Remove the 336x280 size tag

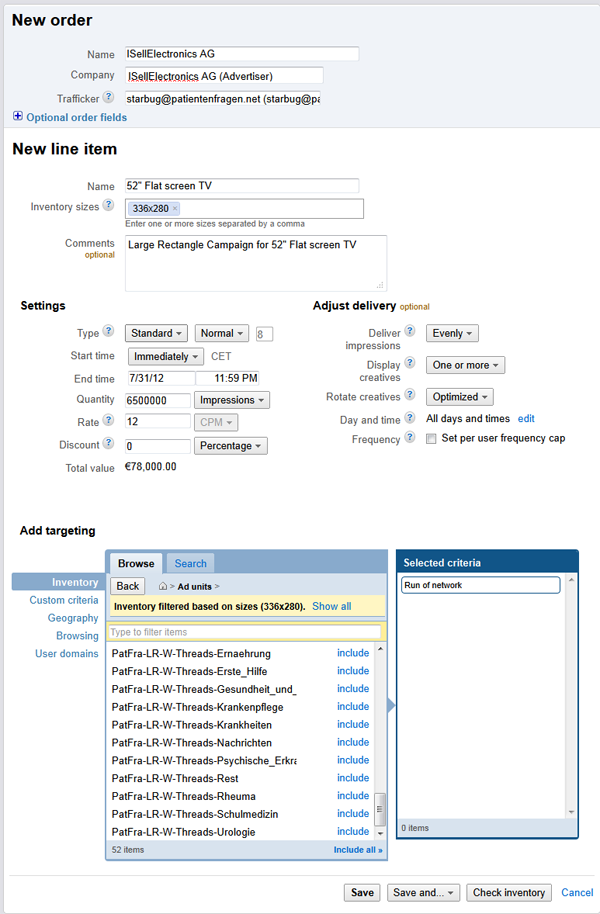pos(175,208)
